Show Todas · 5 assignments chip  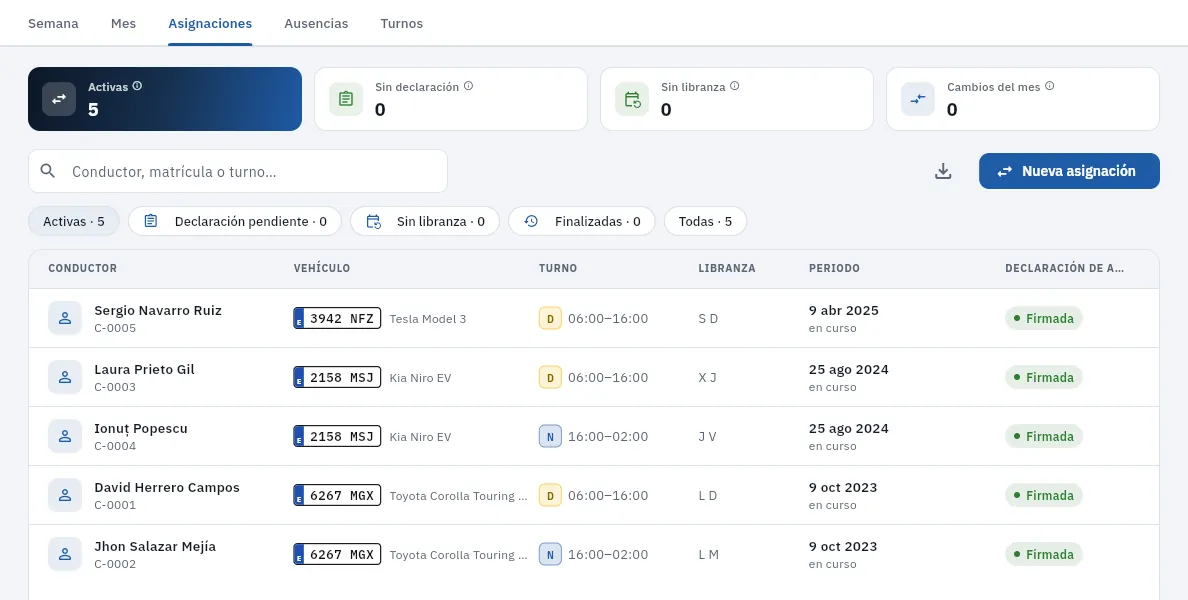(x=705, y=221)
